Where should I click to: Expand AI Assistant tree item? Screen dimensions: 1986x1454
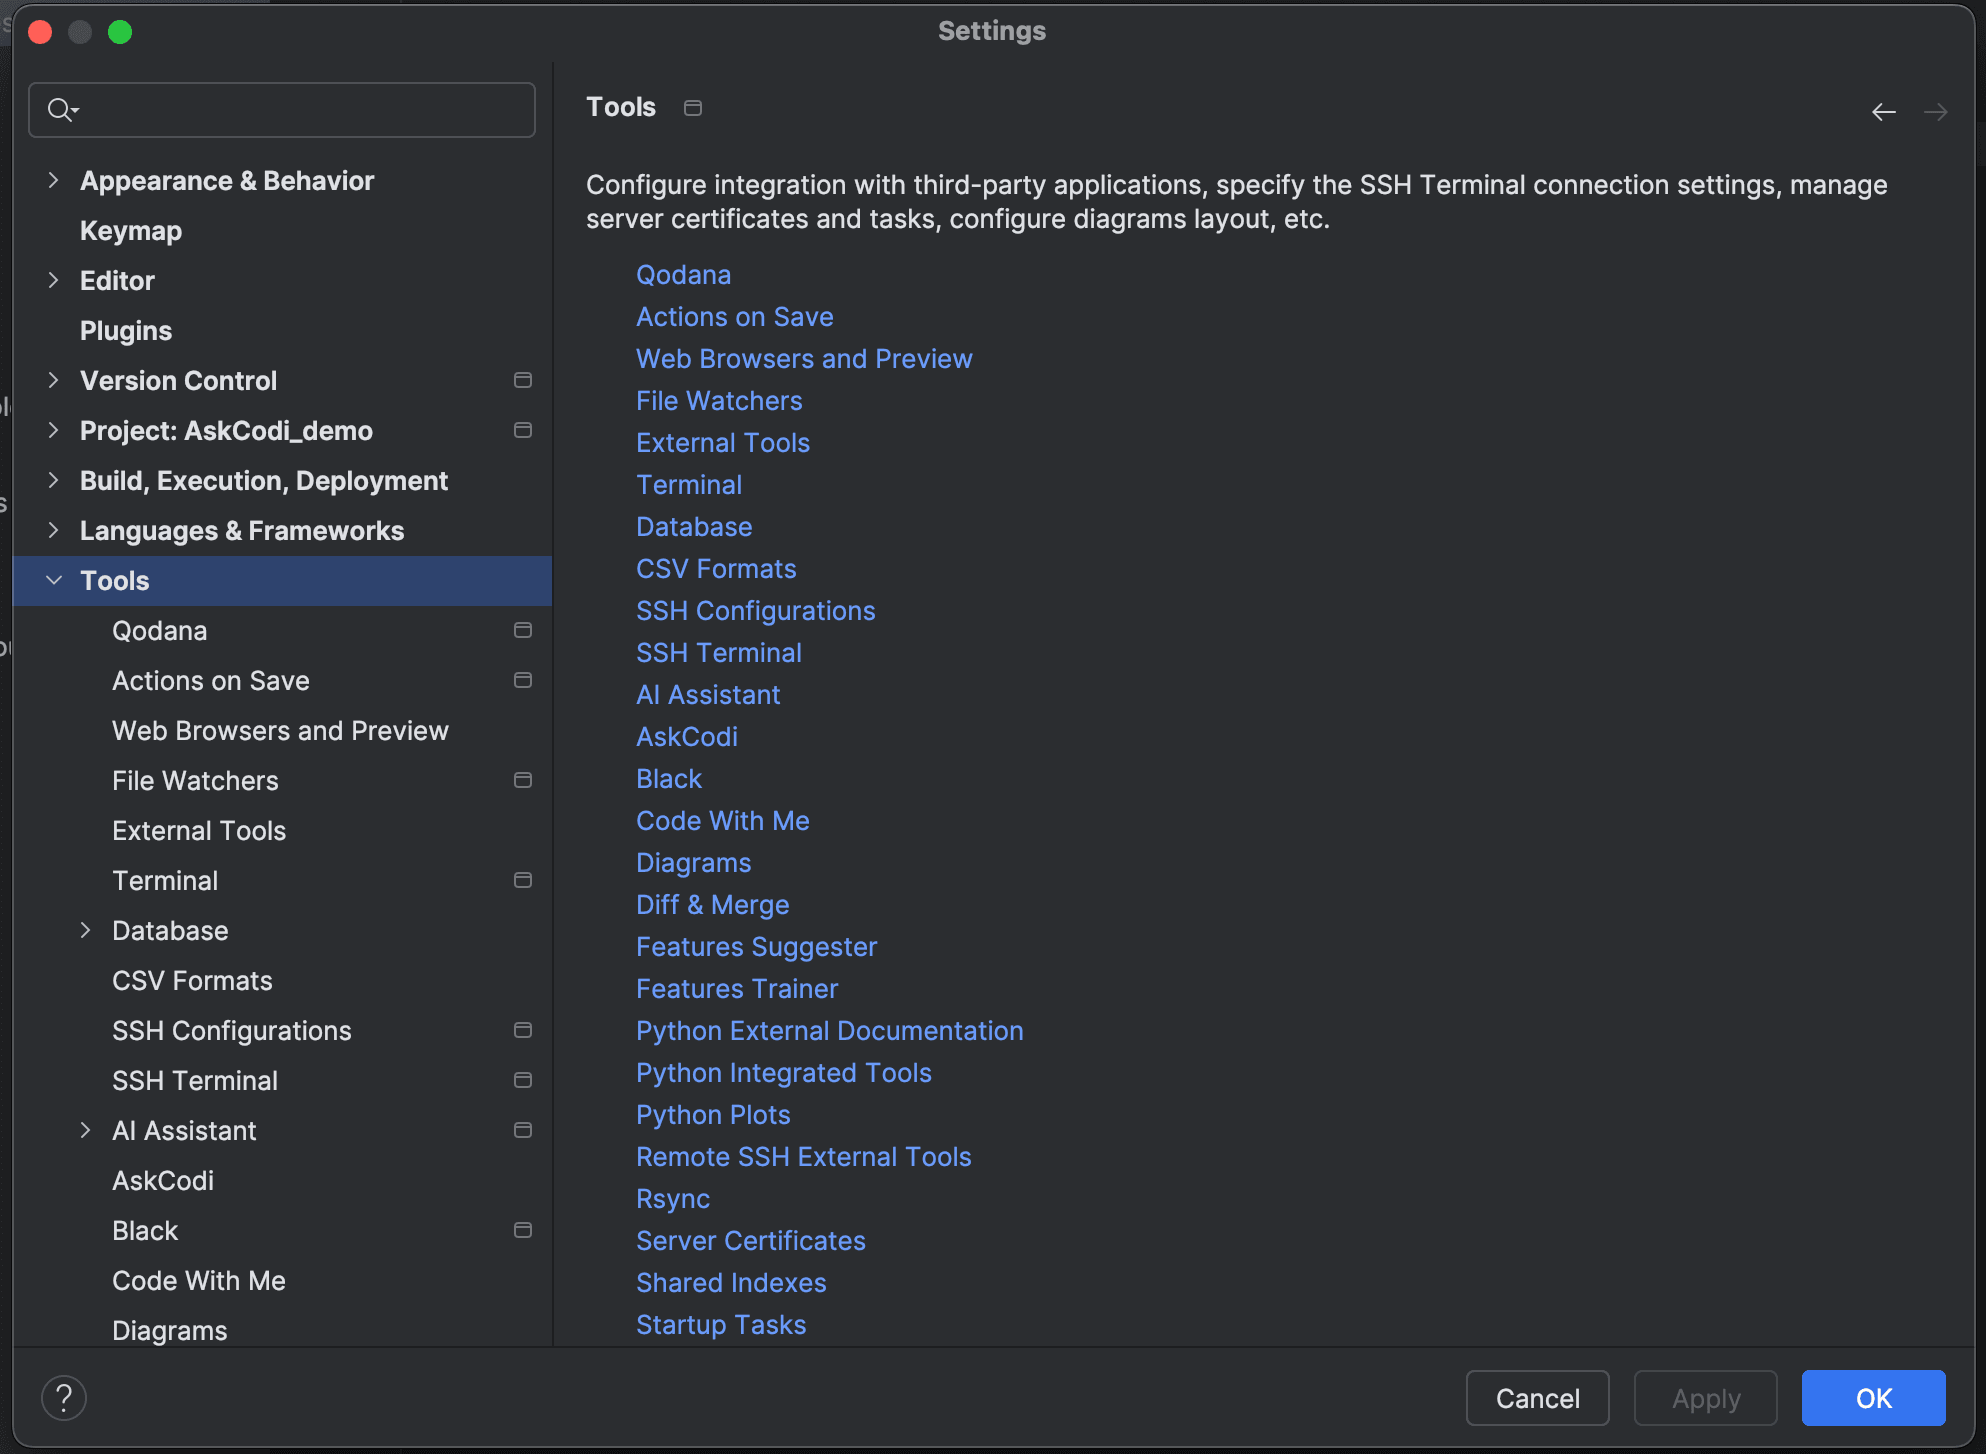pos(85,1130)
